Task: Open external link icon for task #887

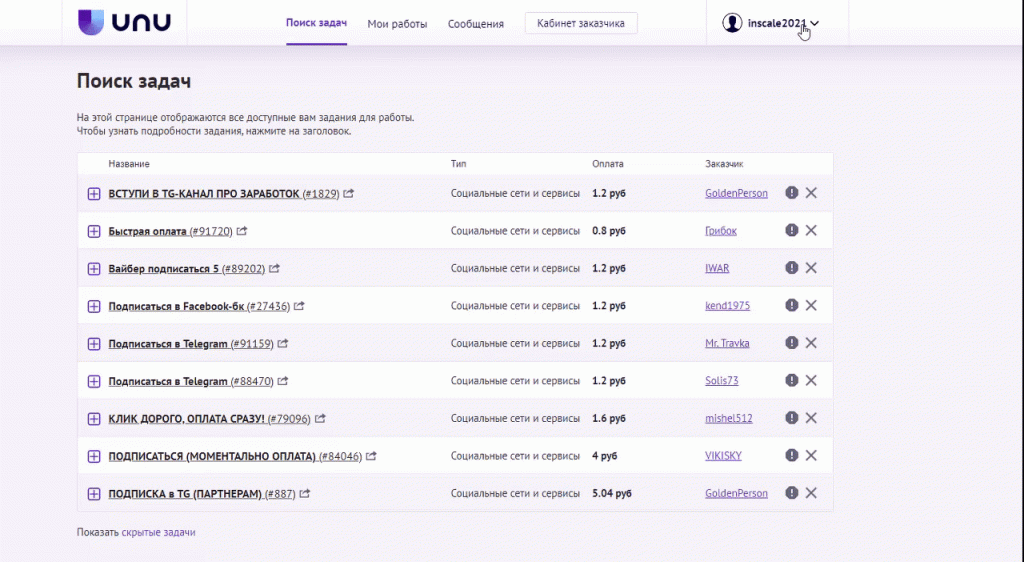Action: click(x=305, y=494)
